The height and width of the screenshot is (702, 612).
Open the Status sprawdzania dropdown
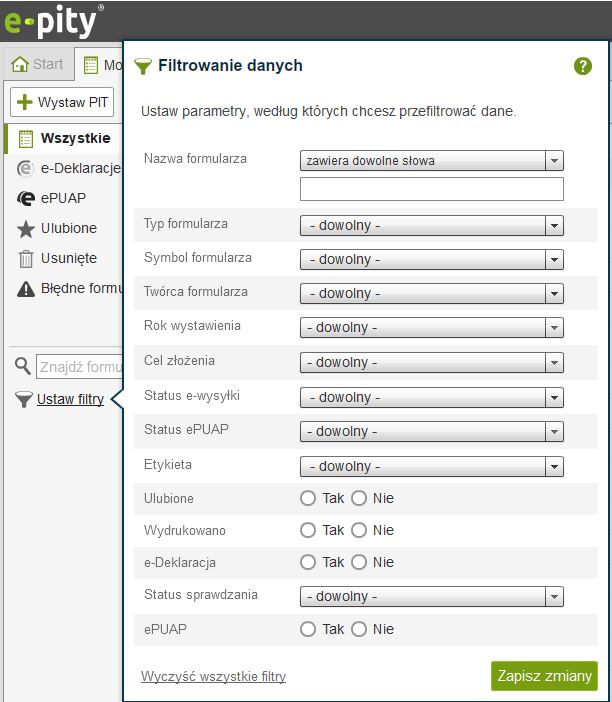point(431,597)
